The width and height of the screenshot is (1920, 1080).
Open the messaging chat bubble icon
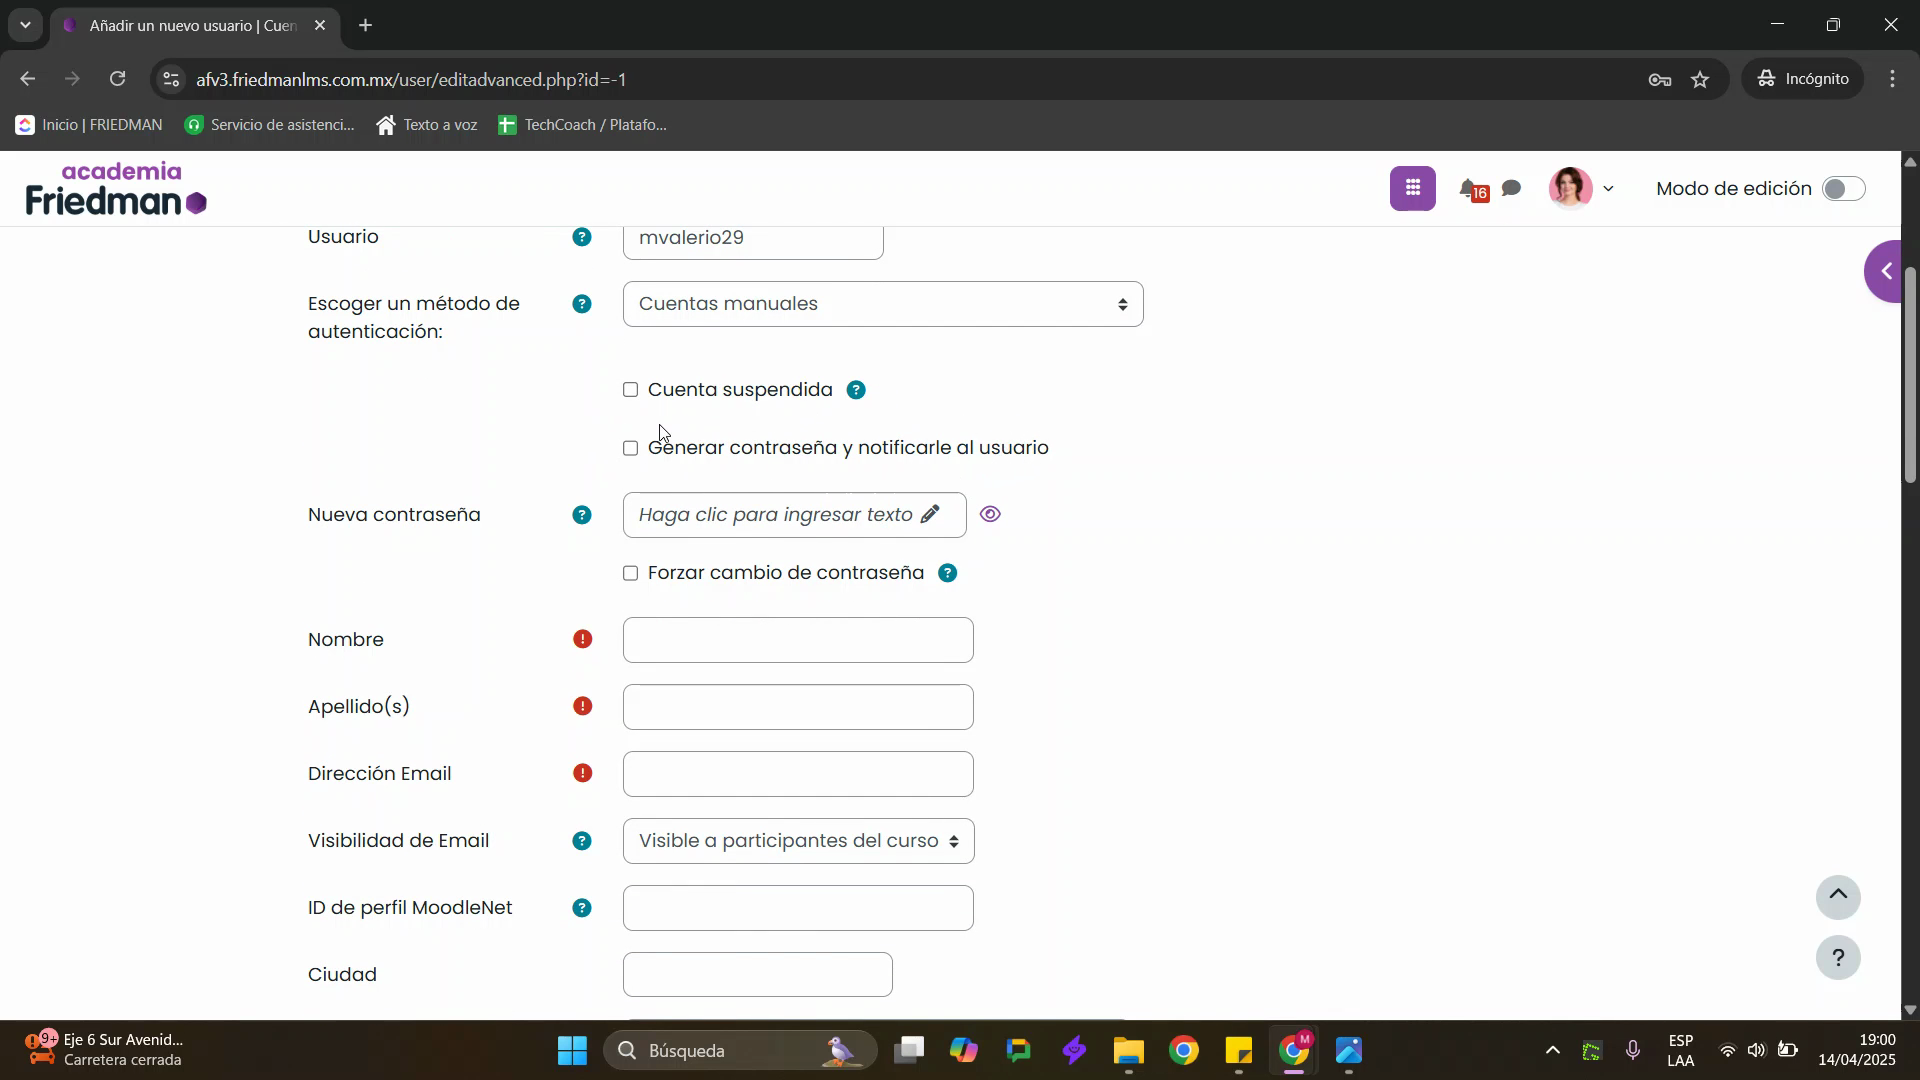pyautogui.click(x=1512, y=188)
